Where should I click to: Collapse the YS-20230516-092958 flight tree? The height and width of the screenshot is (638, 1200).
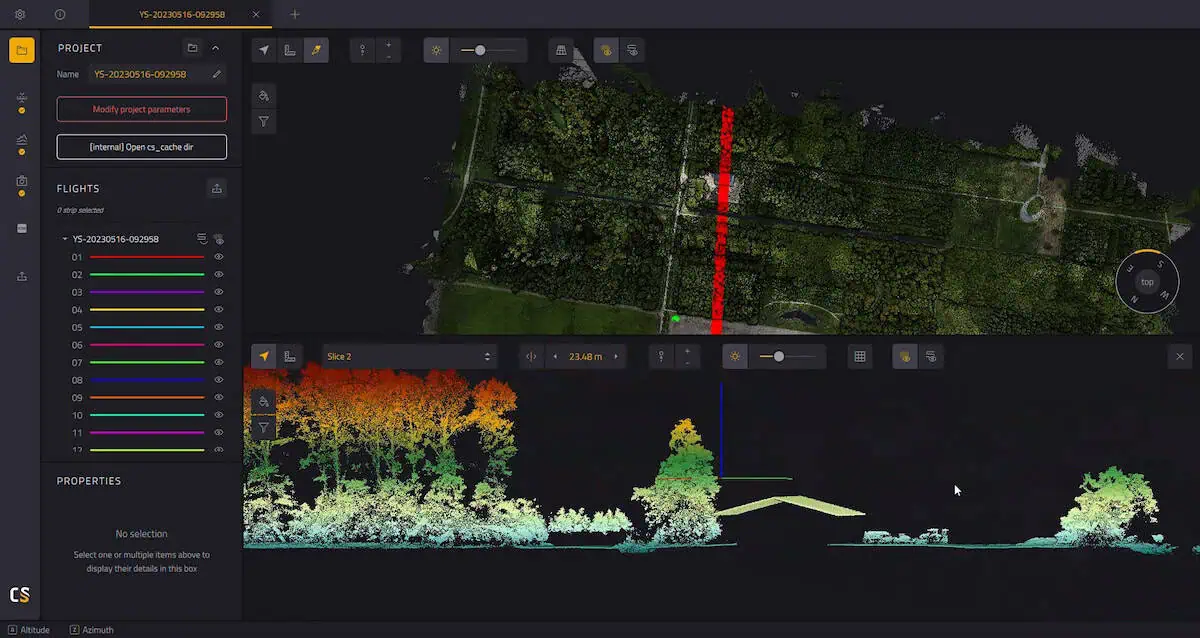pos(62,239)
